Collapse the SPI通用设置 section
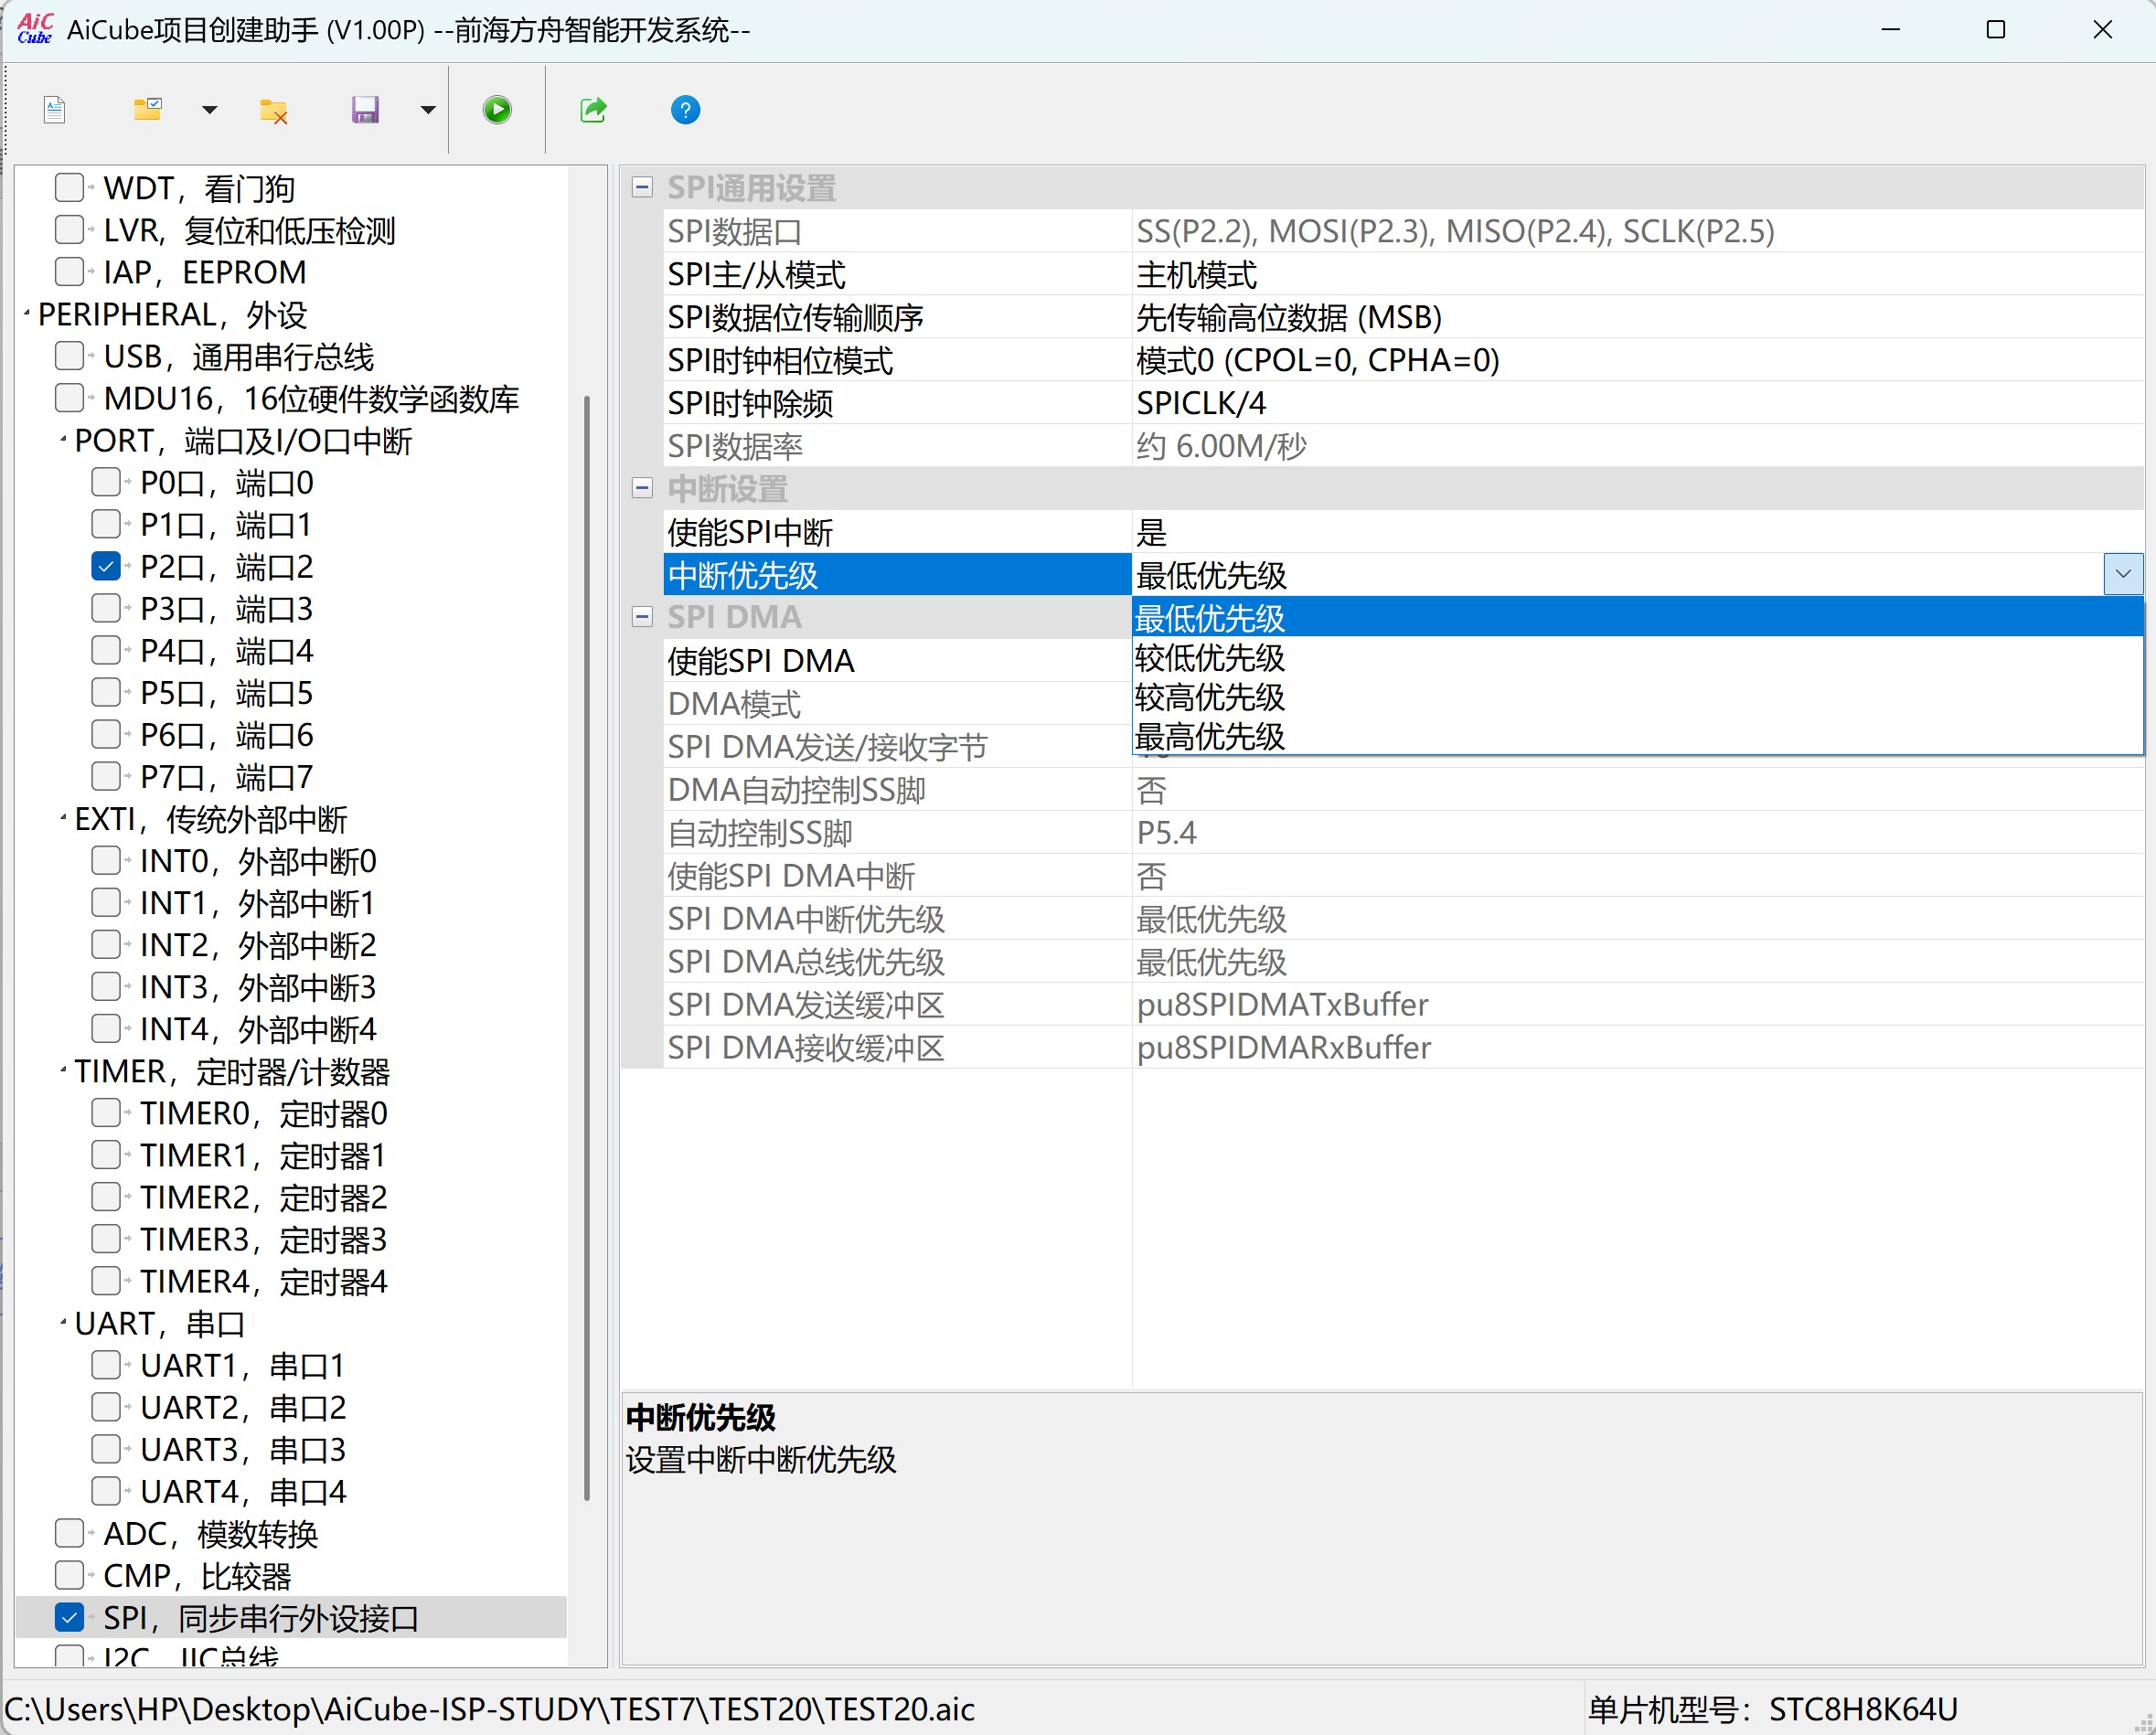The image size is (2156, 1735). (x=642, y=187)
